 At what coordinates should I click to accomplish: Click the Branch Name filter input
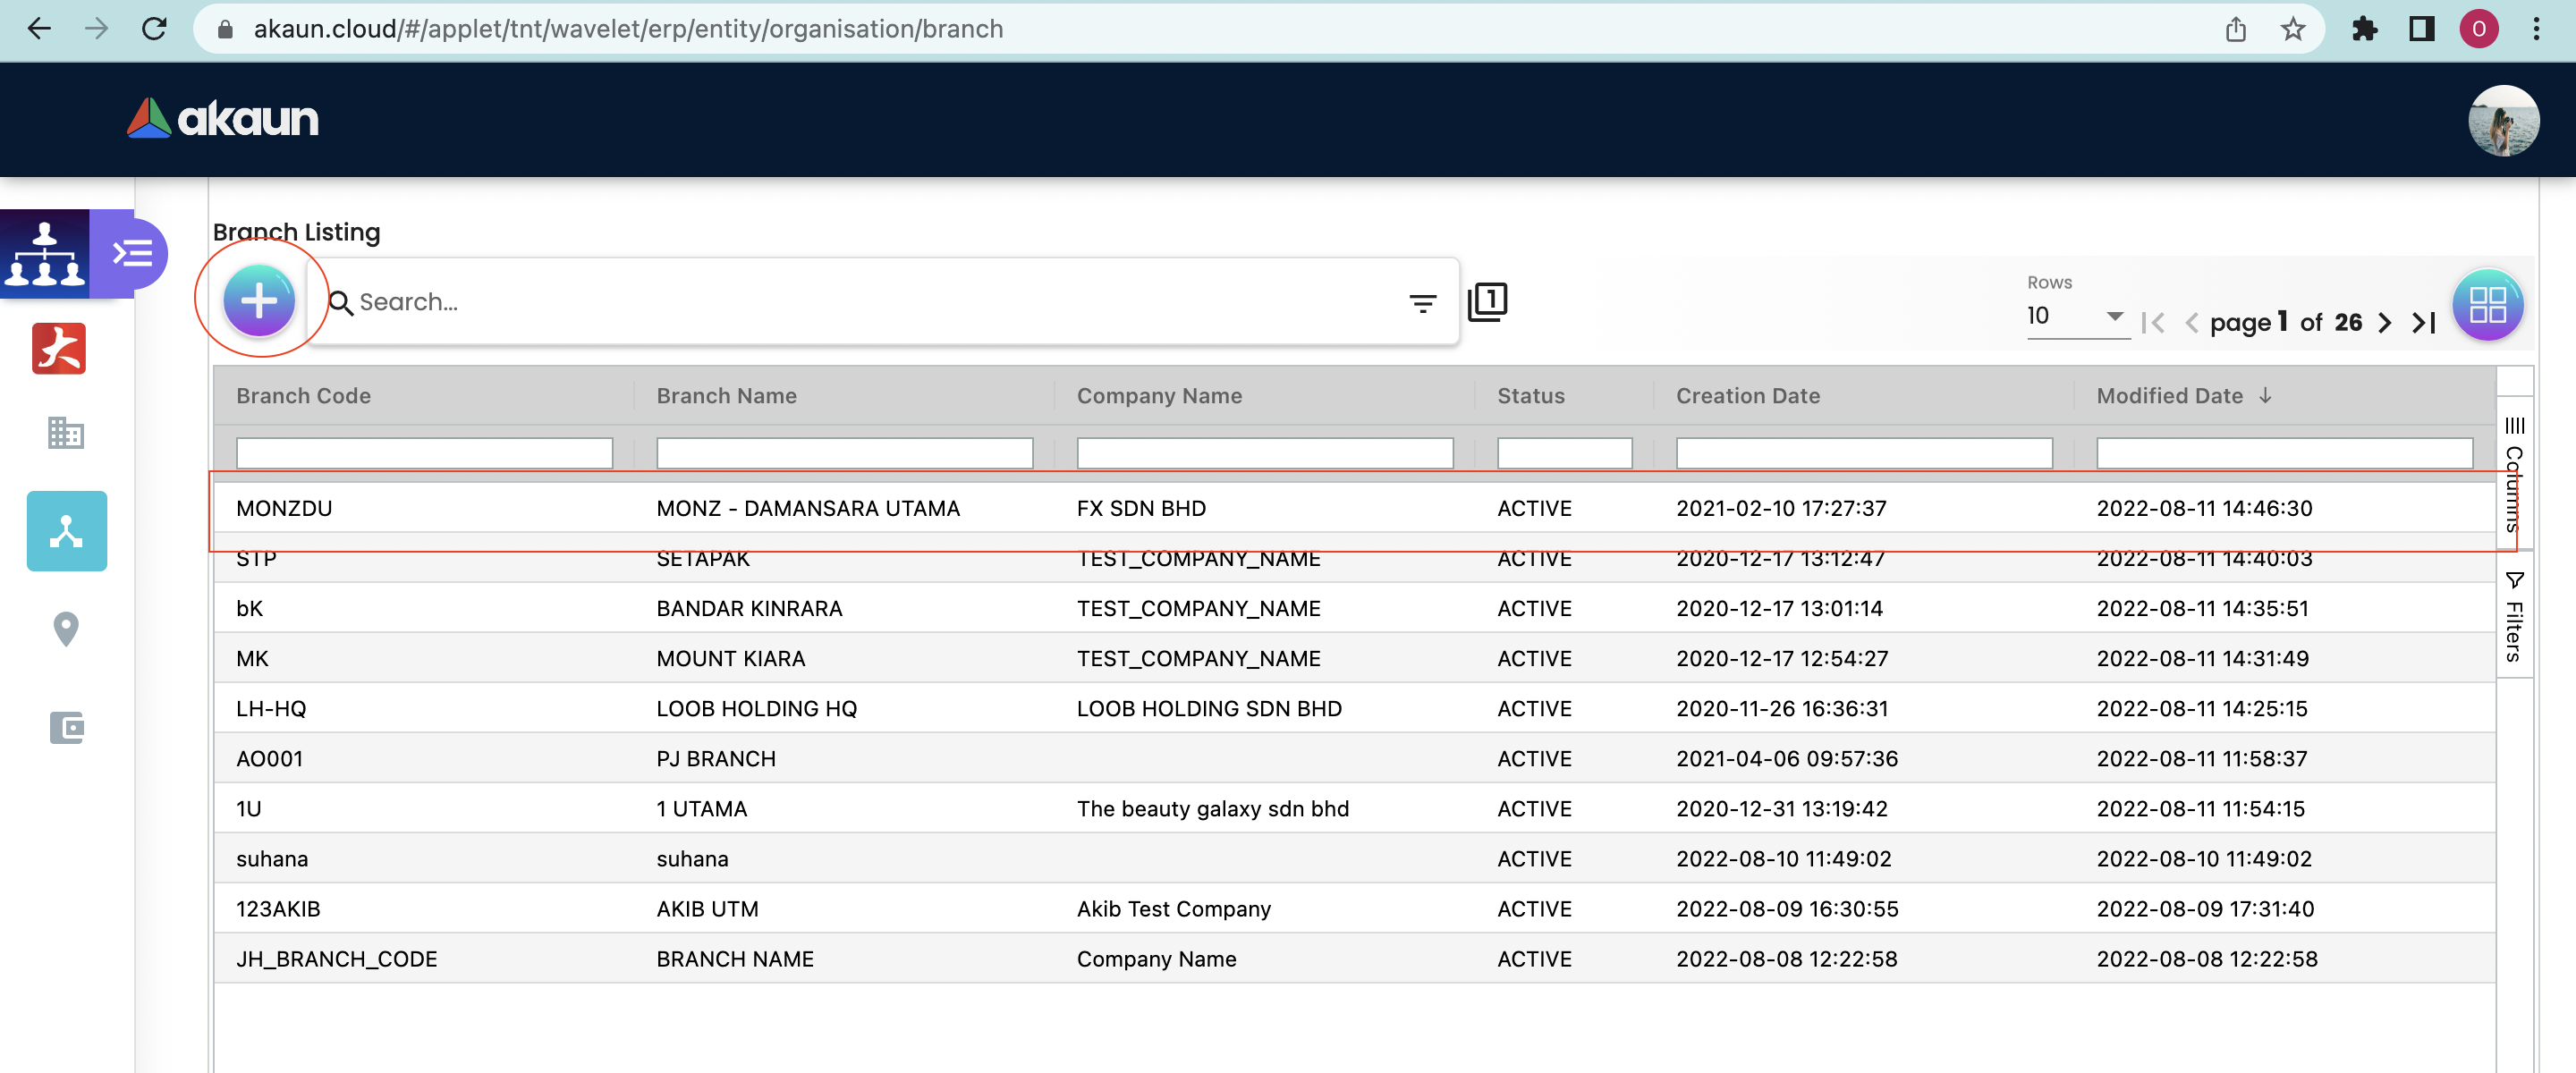[844, 454]
